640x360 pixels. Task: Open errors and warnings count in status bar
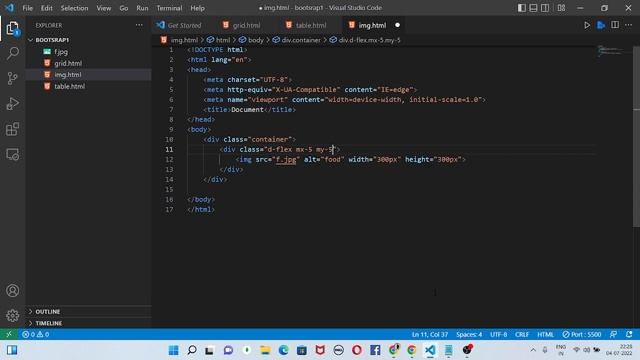[x=36, y=334]
